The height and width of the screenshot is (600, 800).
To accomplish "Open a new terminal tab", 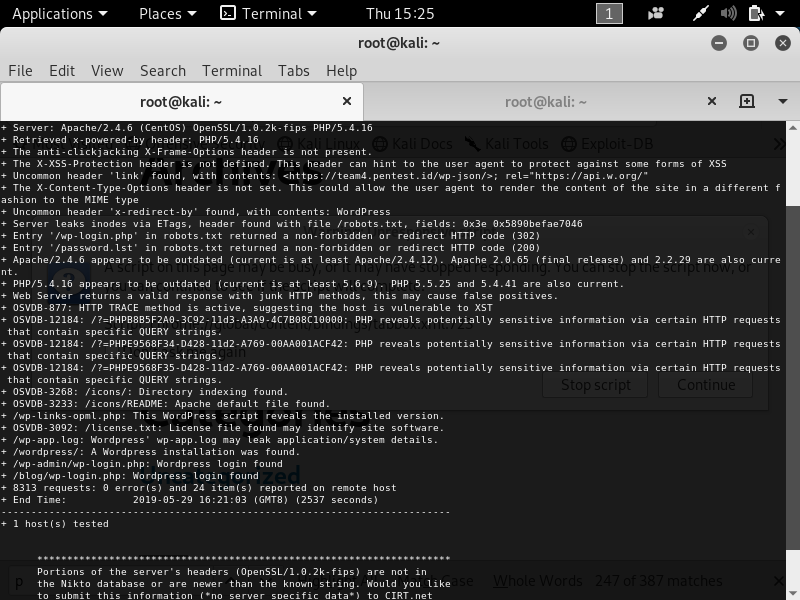I will coord(747,101).
